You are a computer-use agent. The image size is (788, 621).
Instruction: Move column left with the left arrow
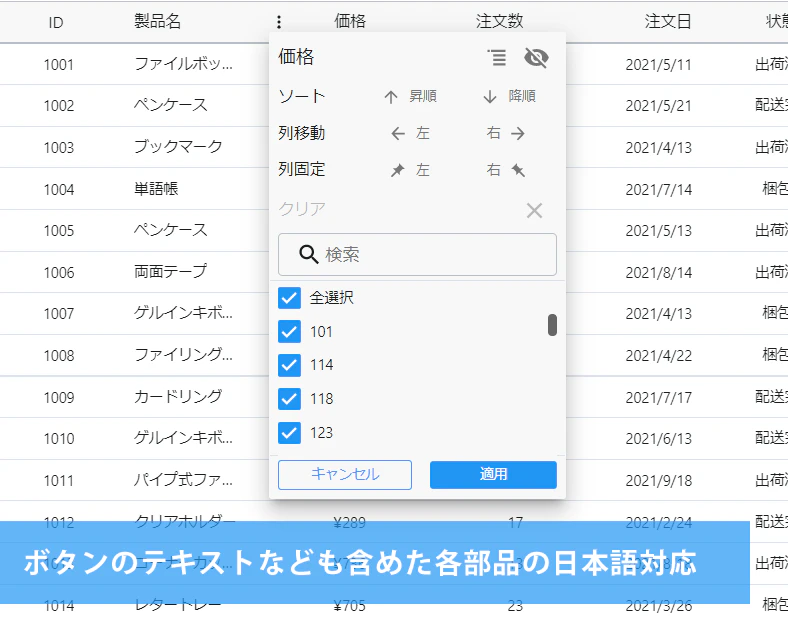[x=398, y=134]
